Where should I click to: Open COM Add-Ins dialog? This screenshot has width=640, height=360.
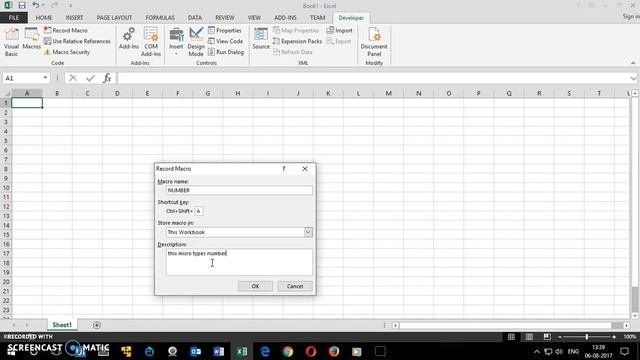tap(151, 42)
